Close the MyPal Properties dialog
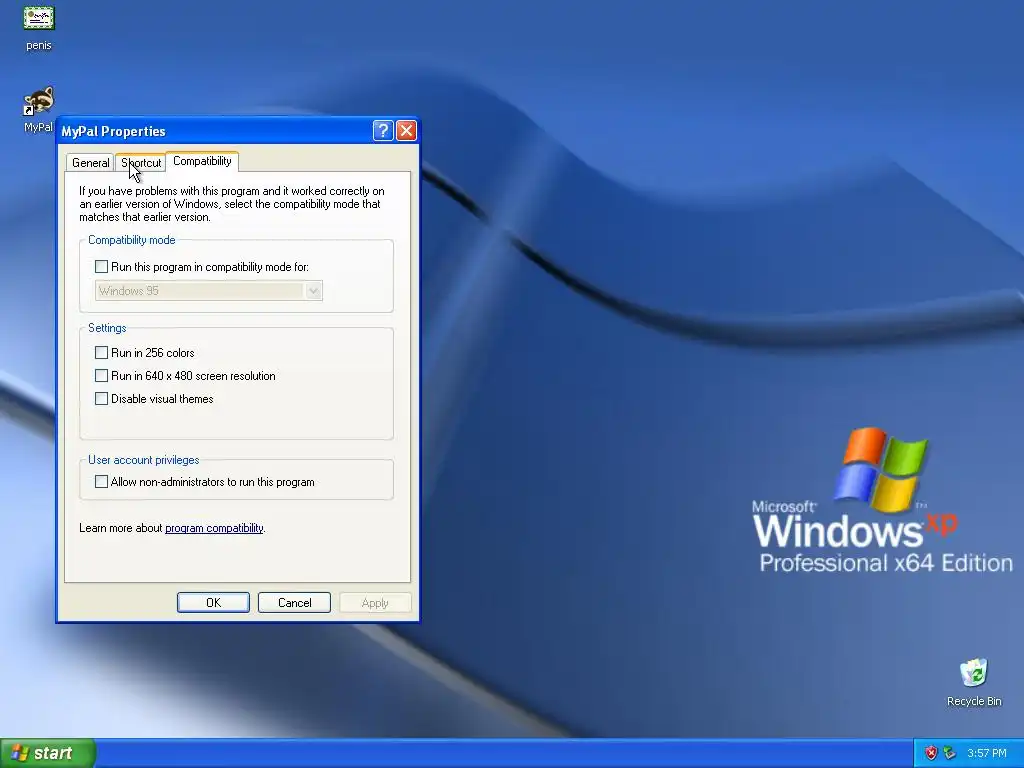1024x768 pixels. 406,131
